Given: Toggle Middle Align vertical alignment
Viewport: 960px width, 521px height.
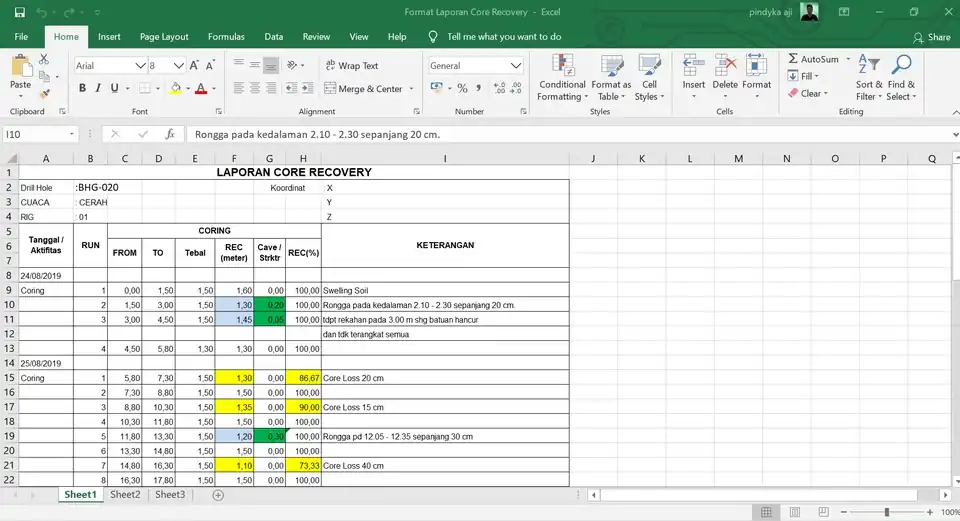Looking at the screenshot, I should tap(255, 65).
